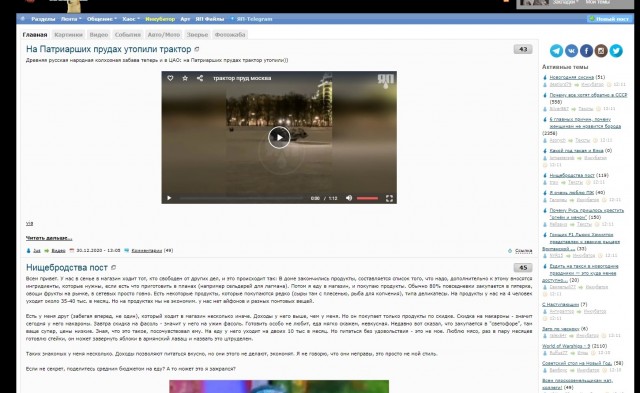Open the Telegram social icon
The image size is (640, 393).
[556, 51]
